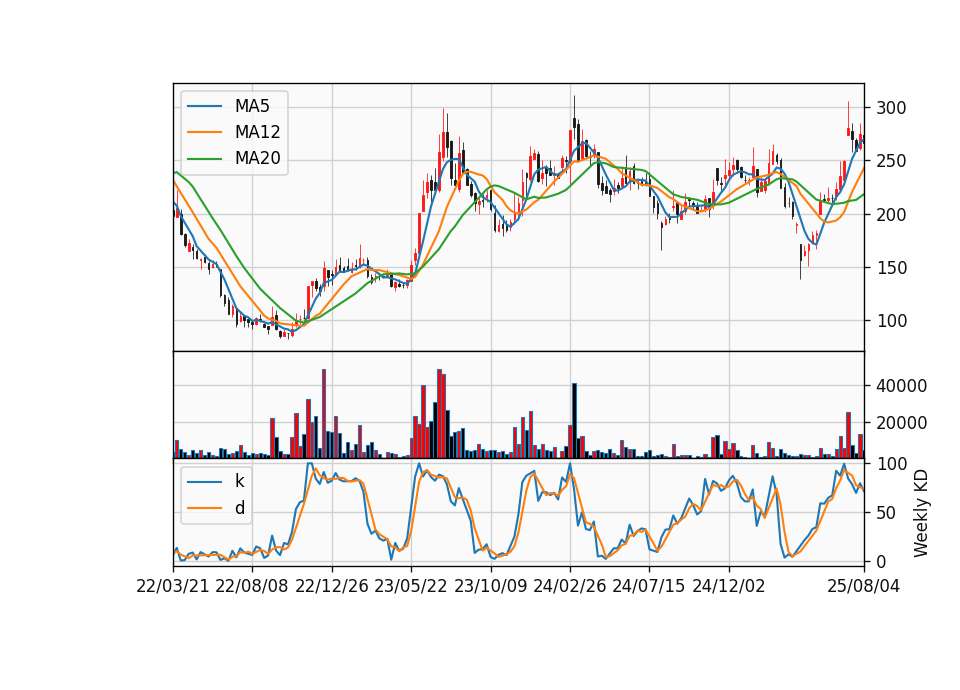Click the 23/10/09 date label
960x690 pixels.
point(490,586)
